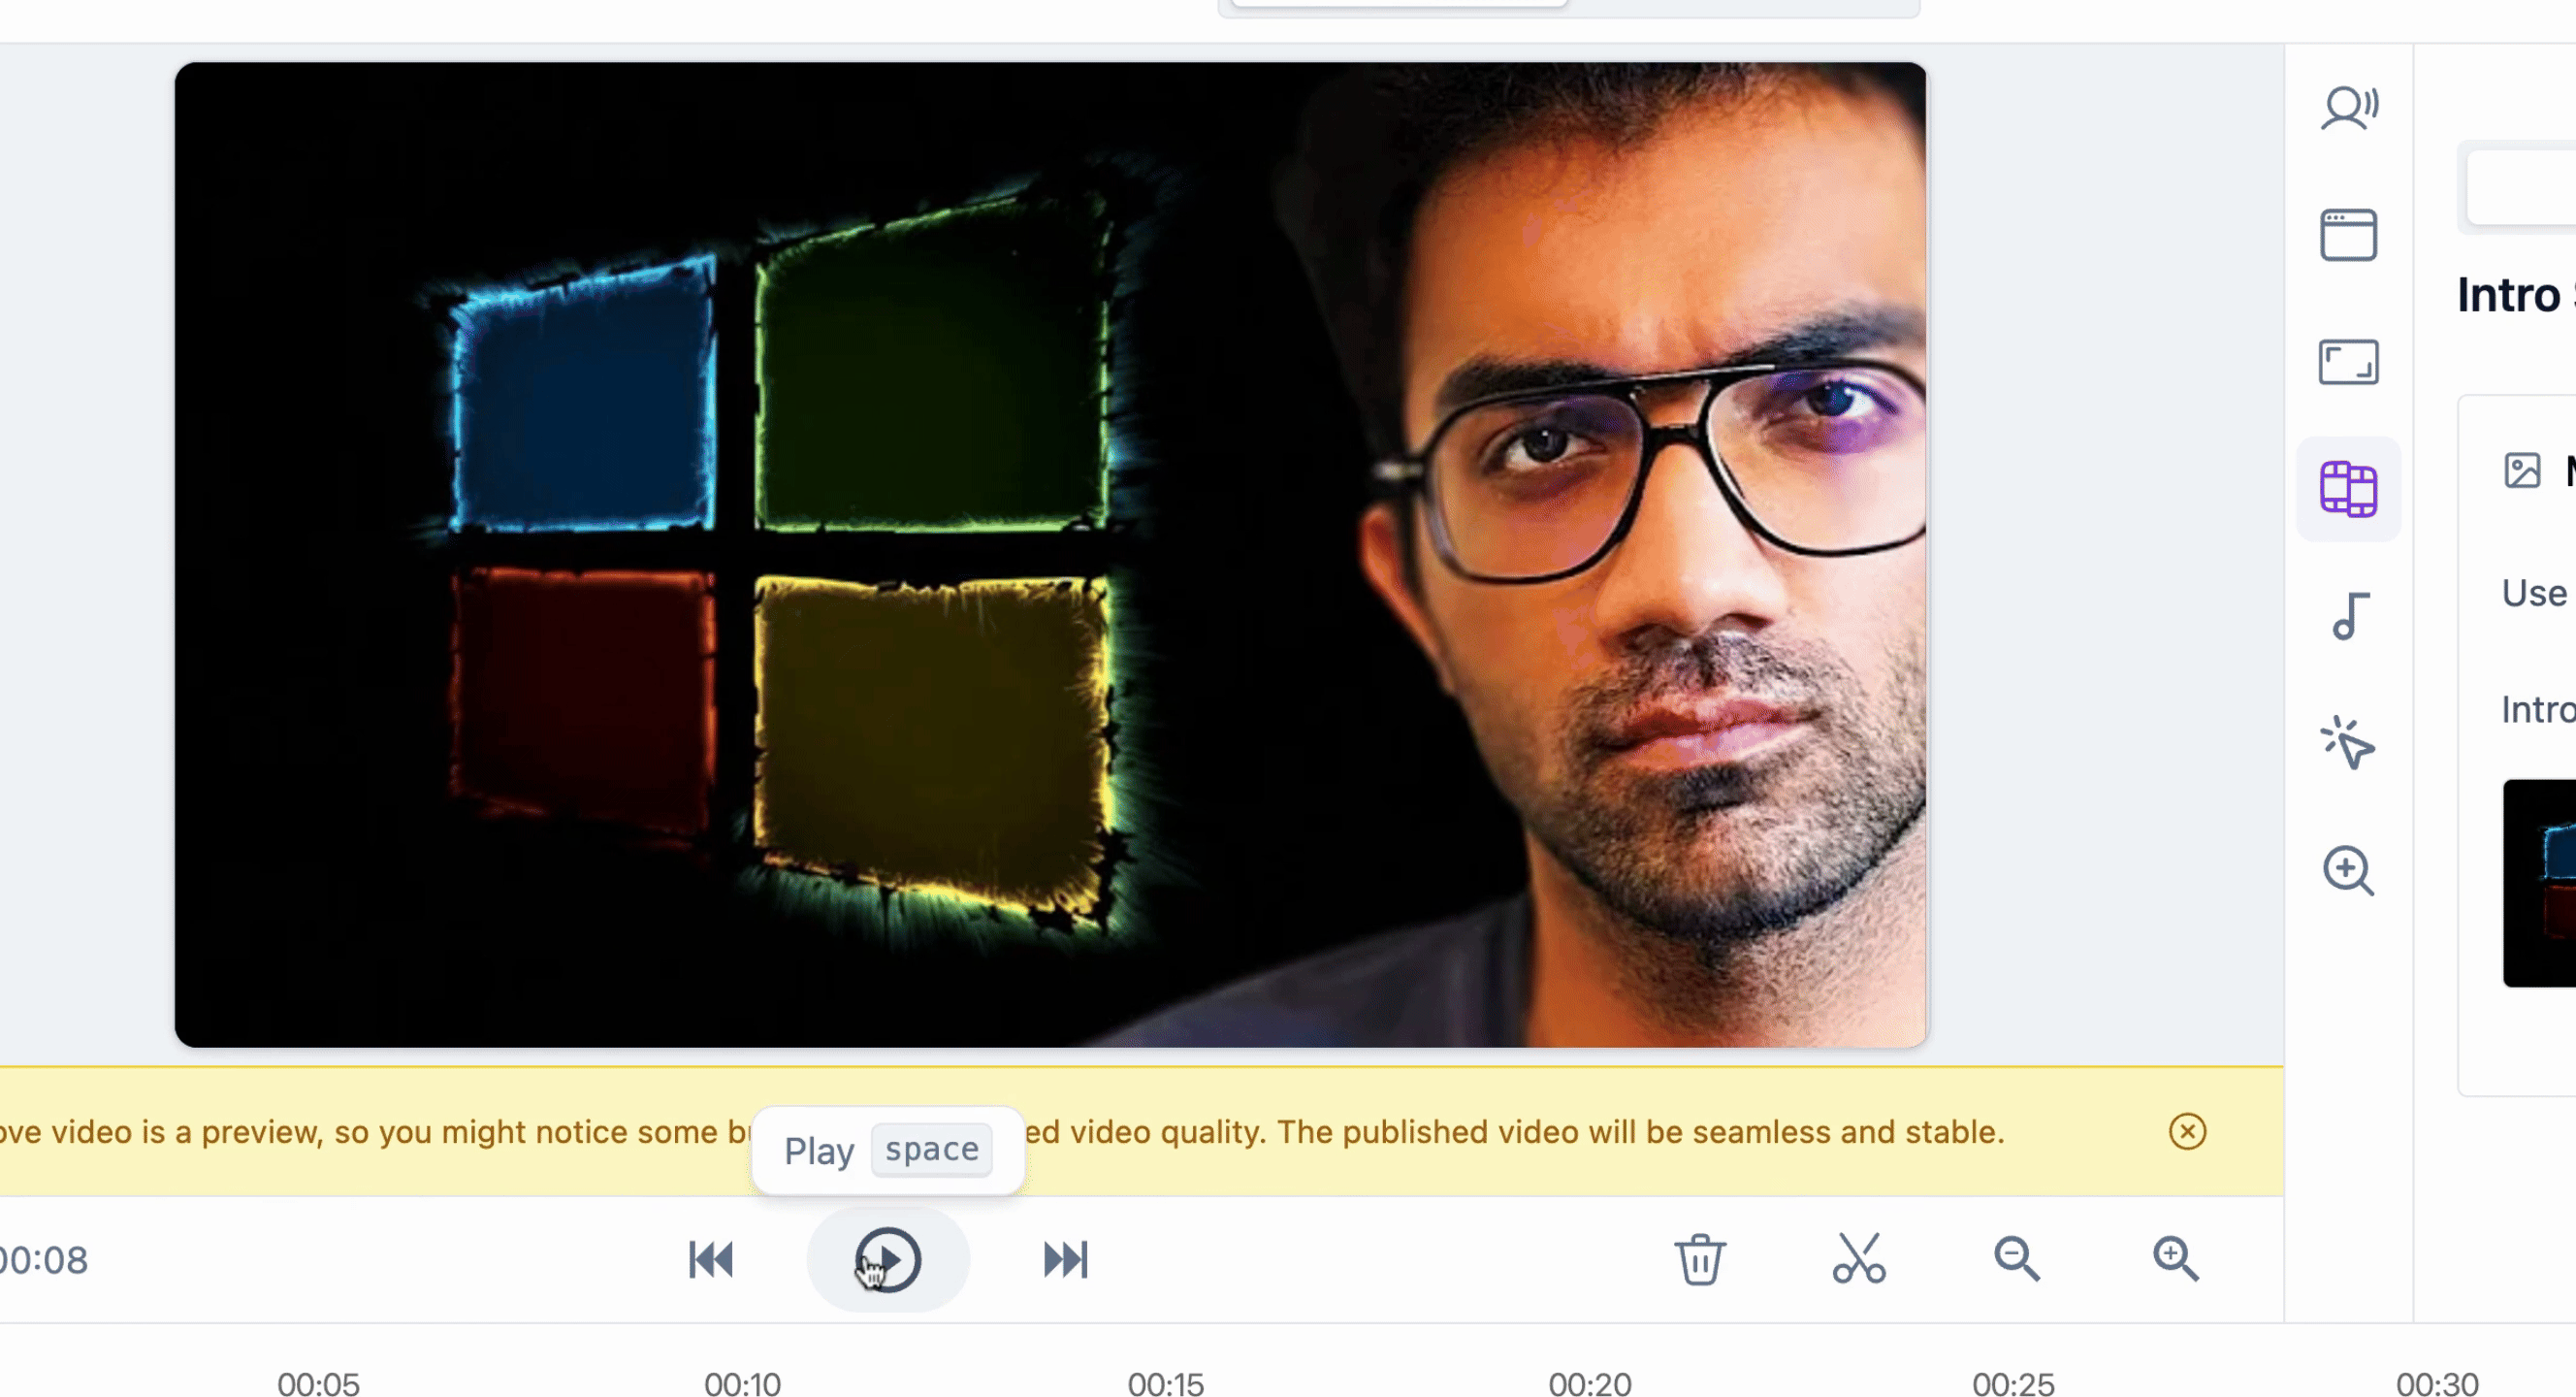The height and width of the screenshot is (1397, 2576).
Task: Click the video preview canvas
Action: (1050, 555)
